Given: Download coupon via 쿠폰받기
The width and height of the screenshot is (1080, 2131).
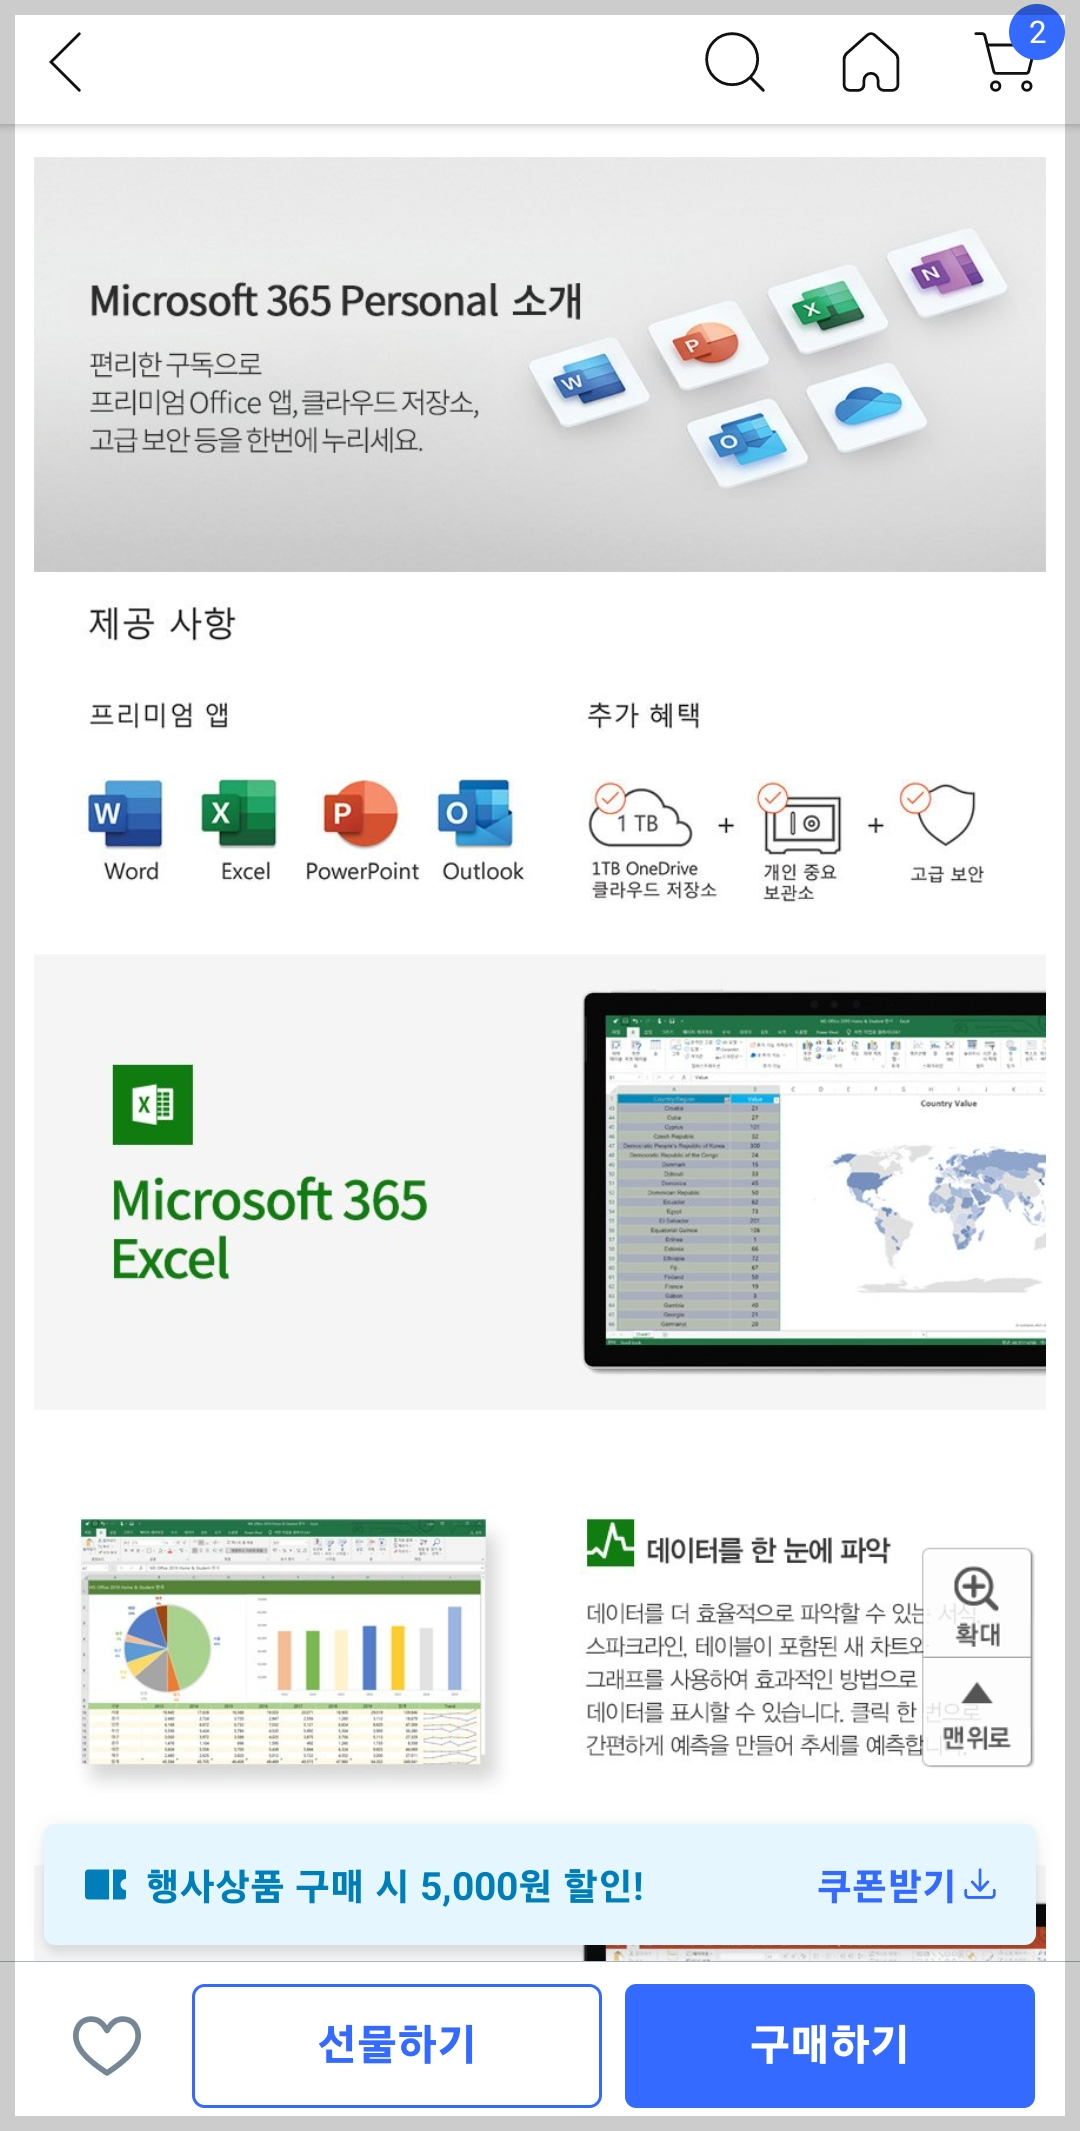Looking at the screenshot, I should tap(906, 1886).
